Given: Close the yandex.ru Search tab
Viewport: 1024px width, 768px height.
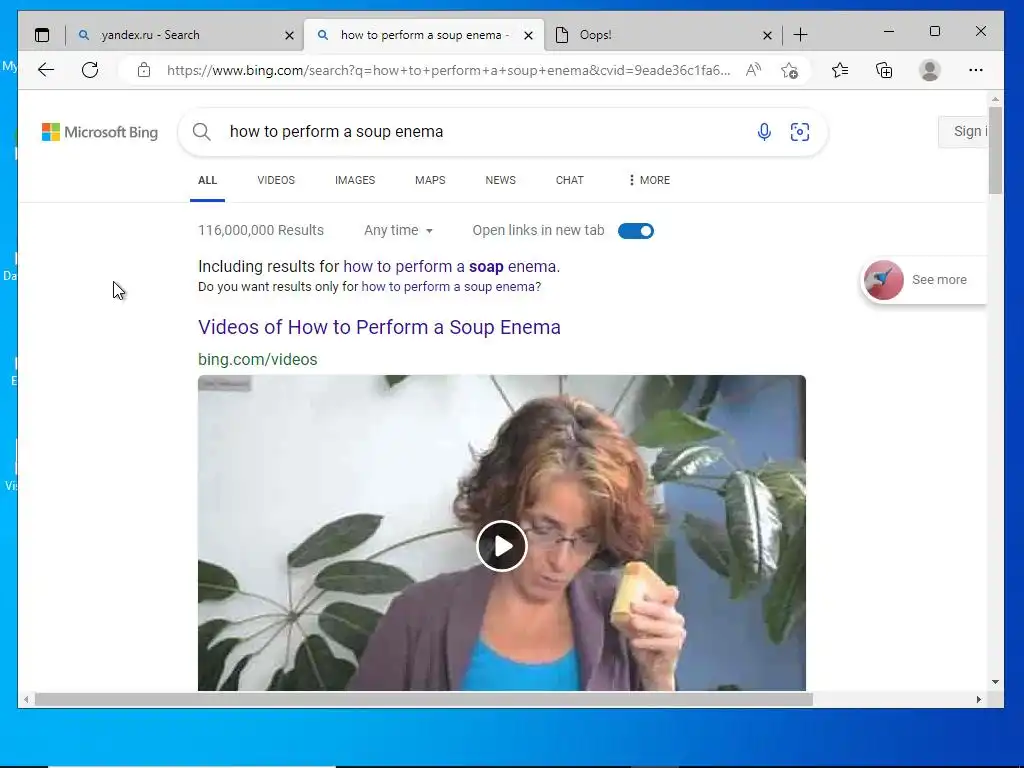Looking at the screenshot, I should pos(289,35).
